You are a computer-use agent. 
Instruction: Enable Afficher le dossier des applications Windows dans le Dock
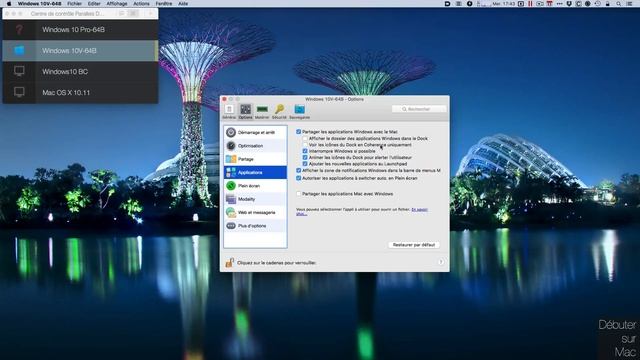click(305, 138)
